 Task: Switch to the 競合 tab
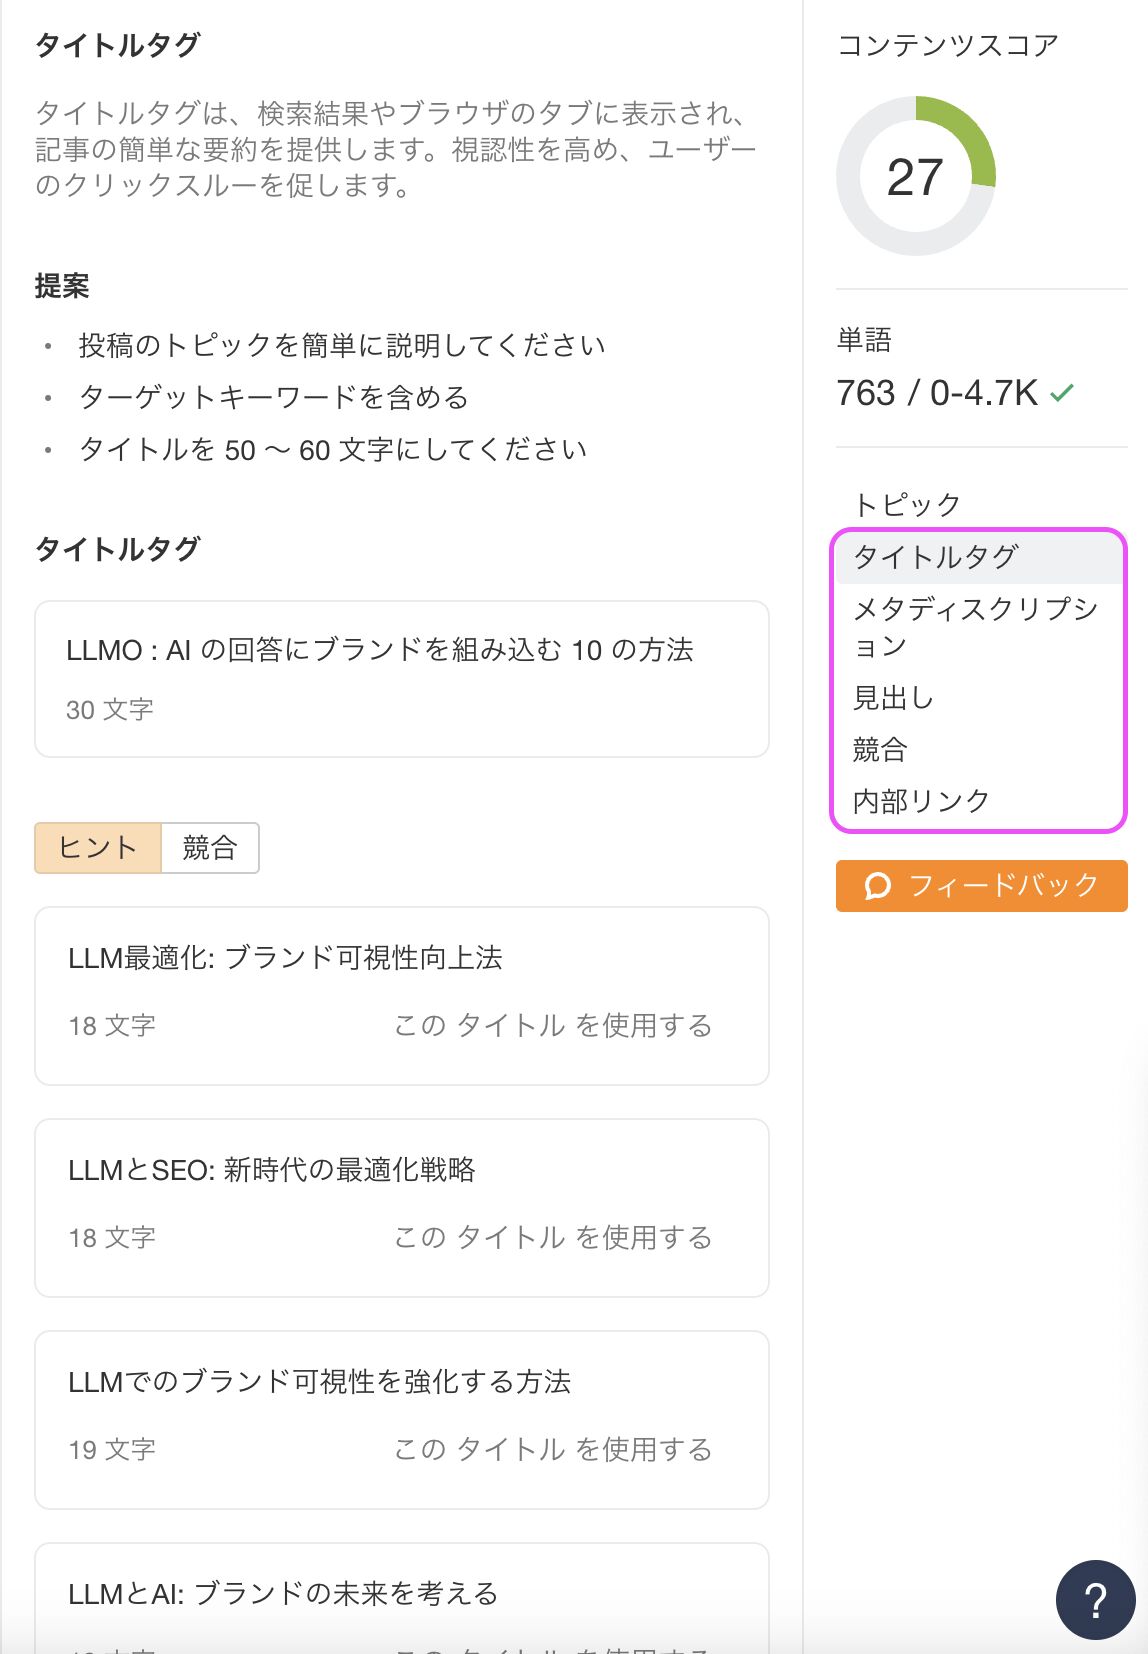[210, 848]
